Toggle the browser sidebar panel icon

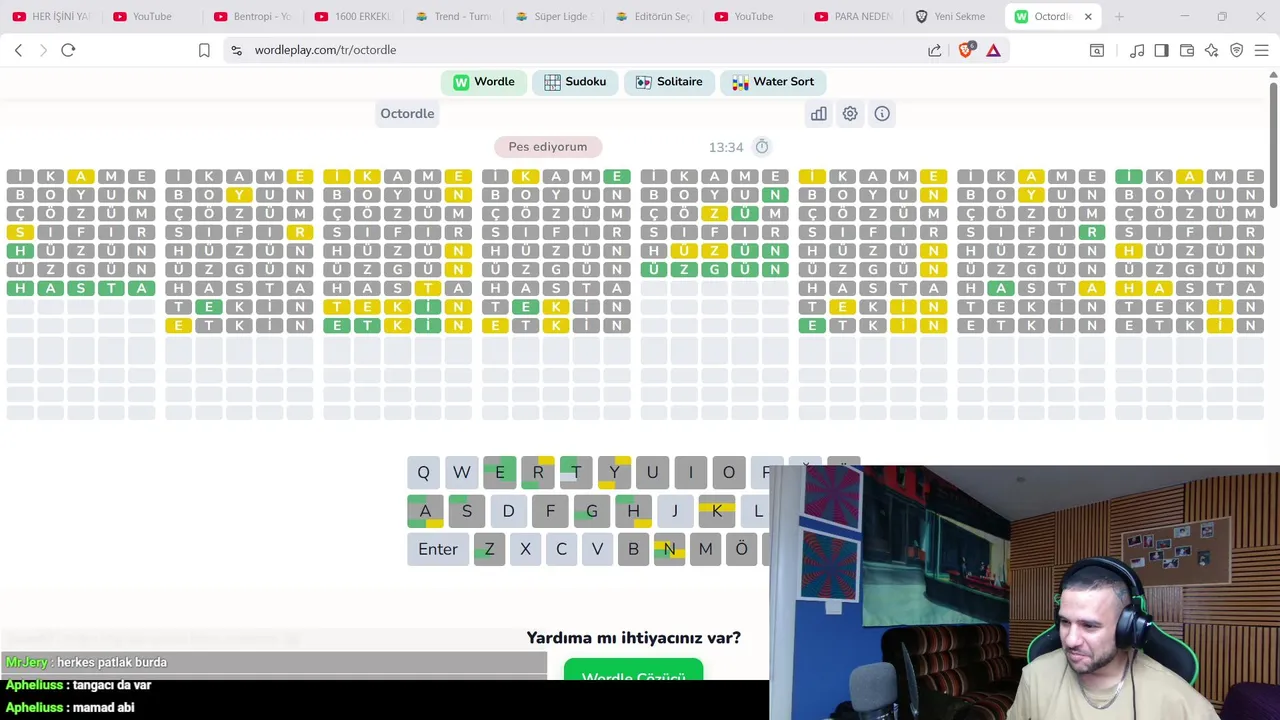(x=1161, y=50)
